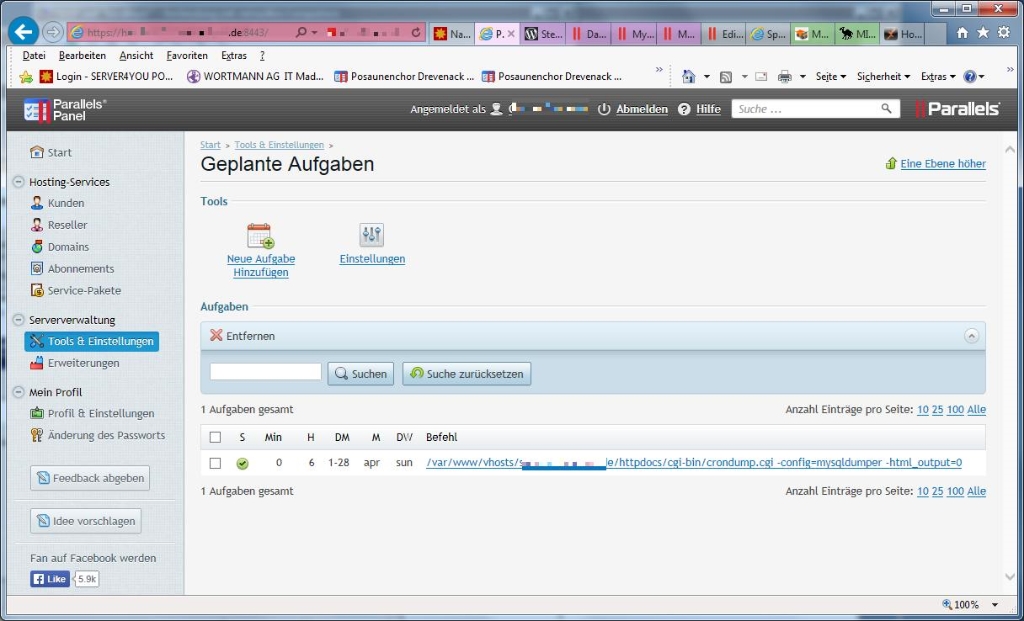
Task: Open the Extras menu in menu bar
Action: pos(234,56)
